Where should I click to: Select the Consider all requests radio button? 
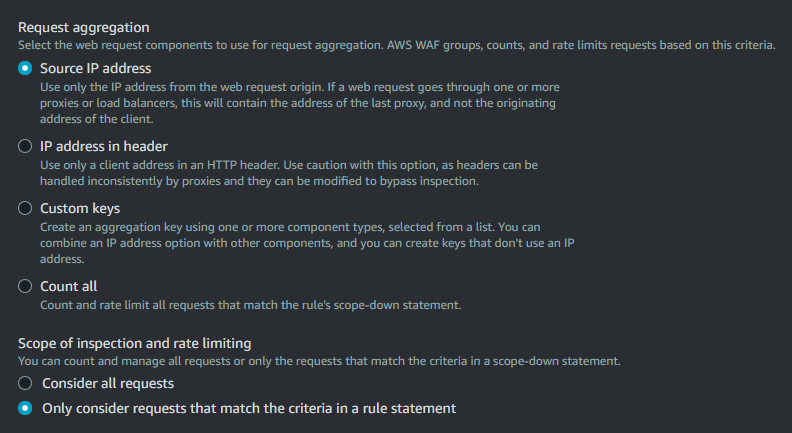[x=26, y=384]
